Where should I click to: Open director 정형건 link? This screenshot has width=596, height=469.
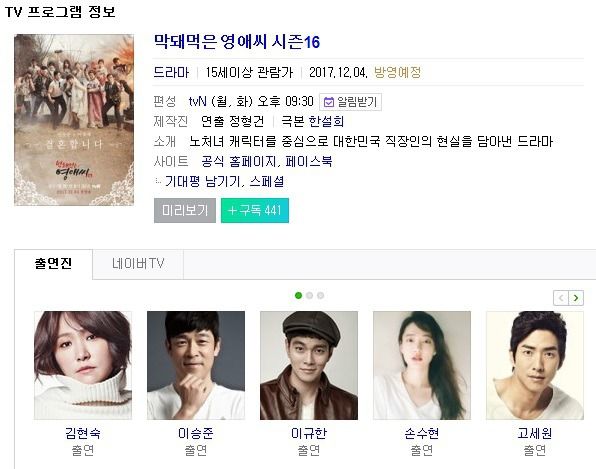point(247,121)
